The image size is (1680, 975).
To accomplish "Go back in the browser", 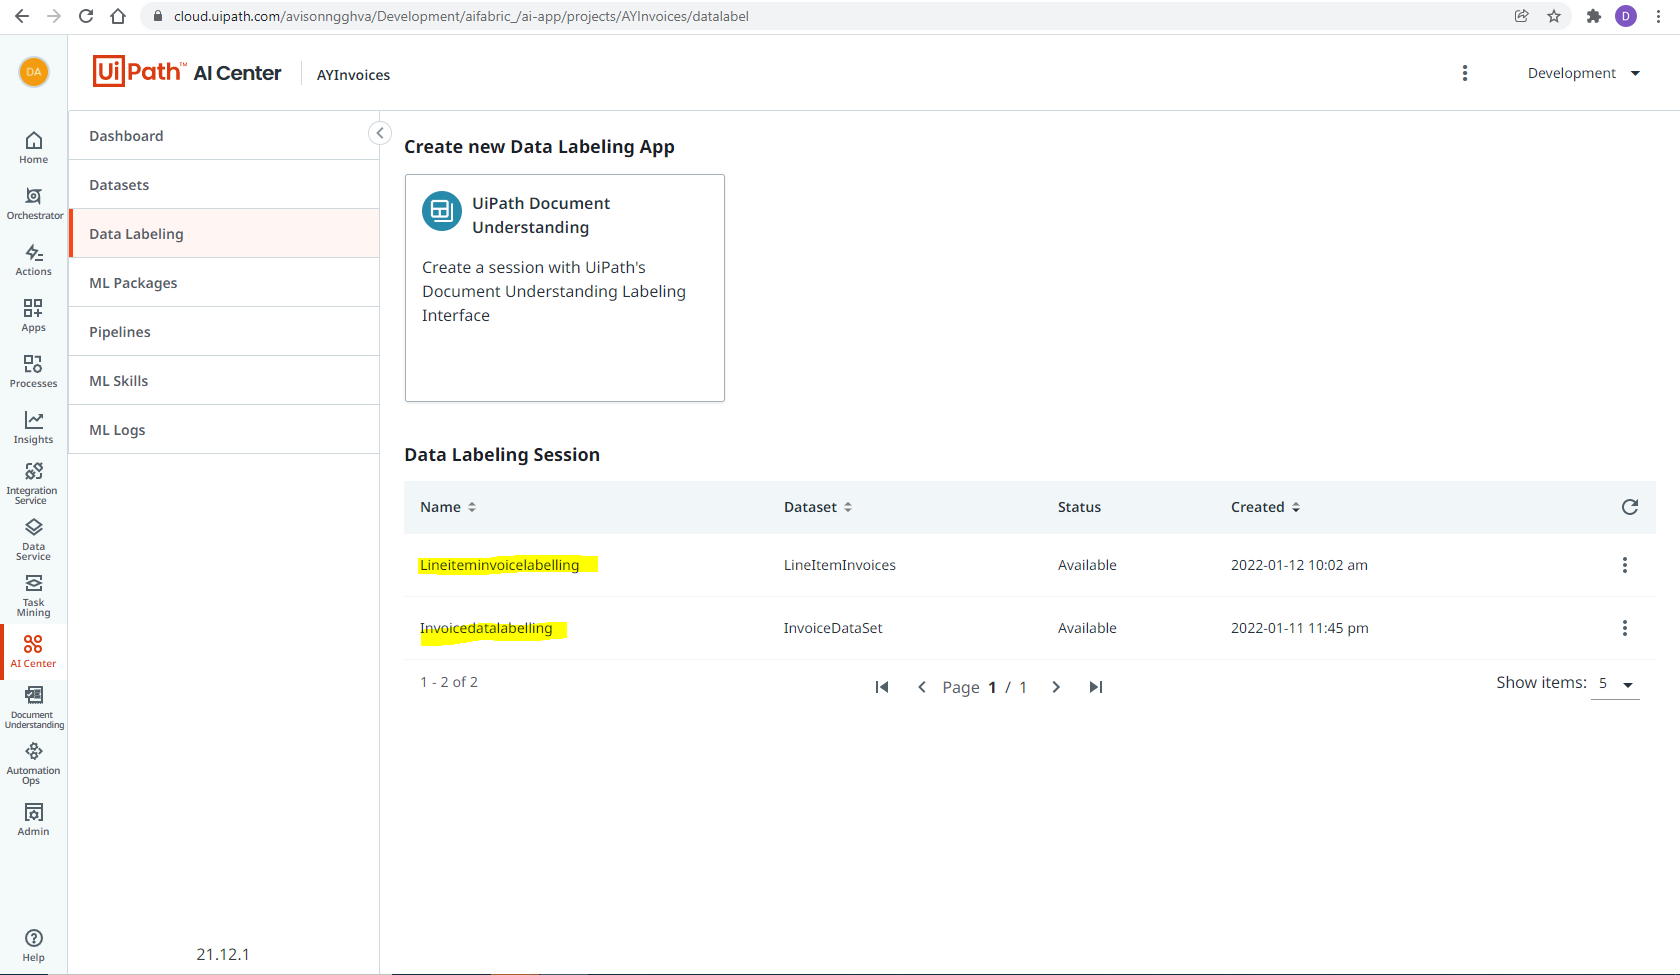I will tap(22, 16).
